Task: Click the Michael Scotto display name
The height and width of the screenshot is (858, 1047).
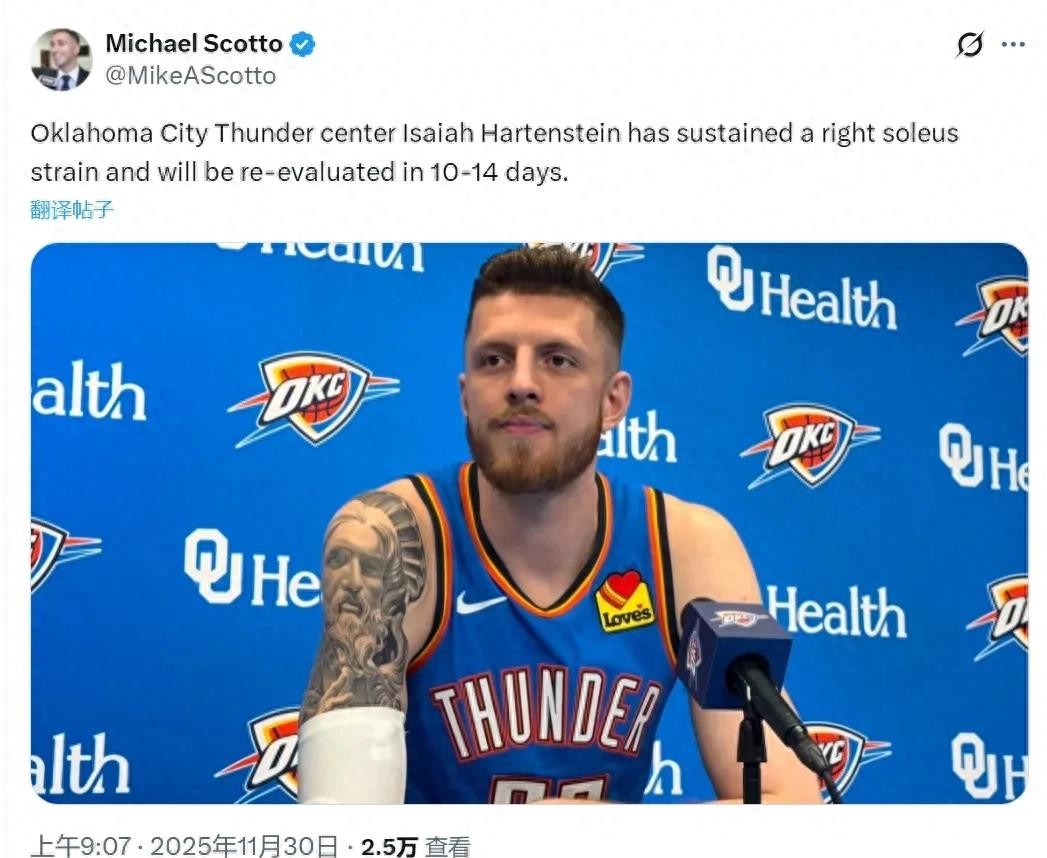Action: pos(194,44)
